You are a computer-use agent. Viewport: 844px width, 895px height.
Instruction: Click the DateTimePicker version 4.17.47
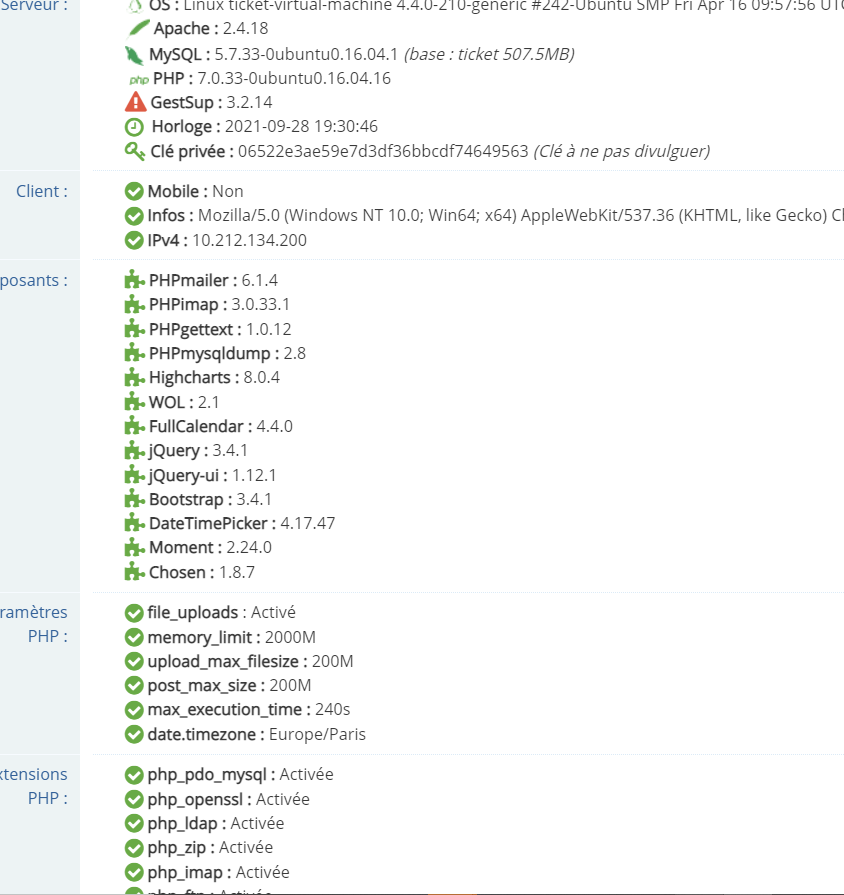pos(308,523)
